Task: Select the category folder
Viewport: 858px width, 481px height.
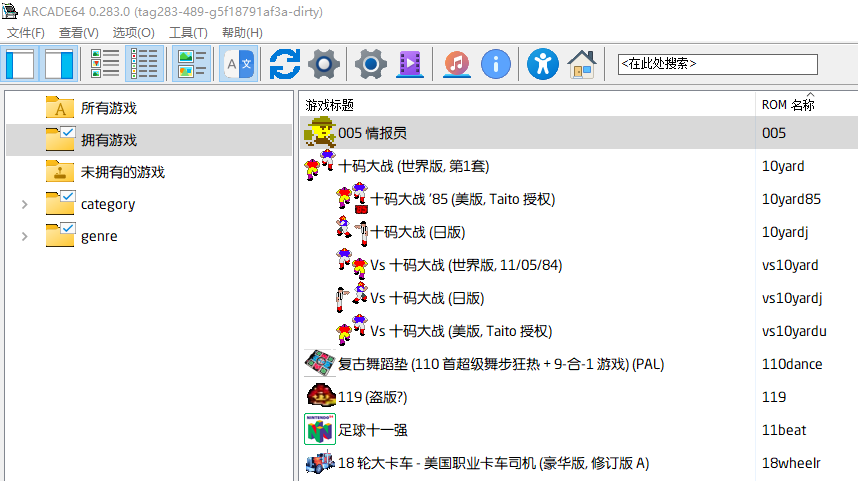Action: pyautogui.click(x=108, y=204)
